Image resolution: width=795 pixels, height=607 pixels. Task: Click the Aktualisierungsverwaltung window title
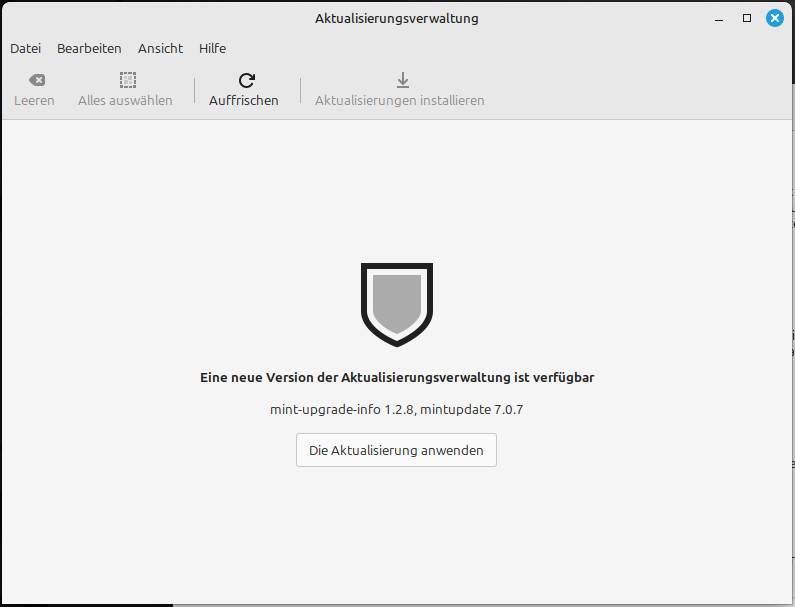396,18
